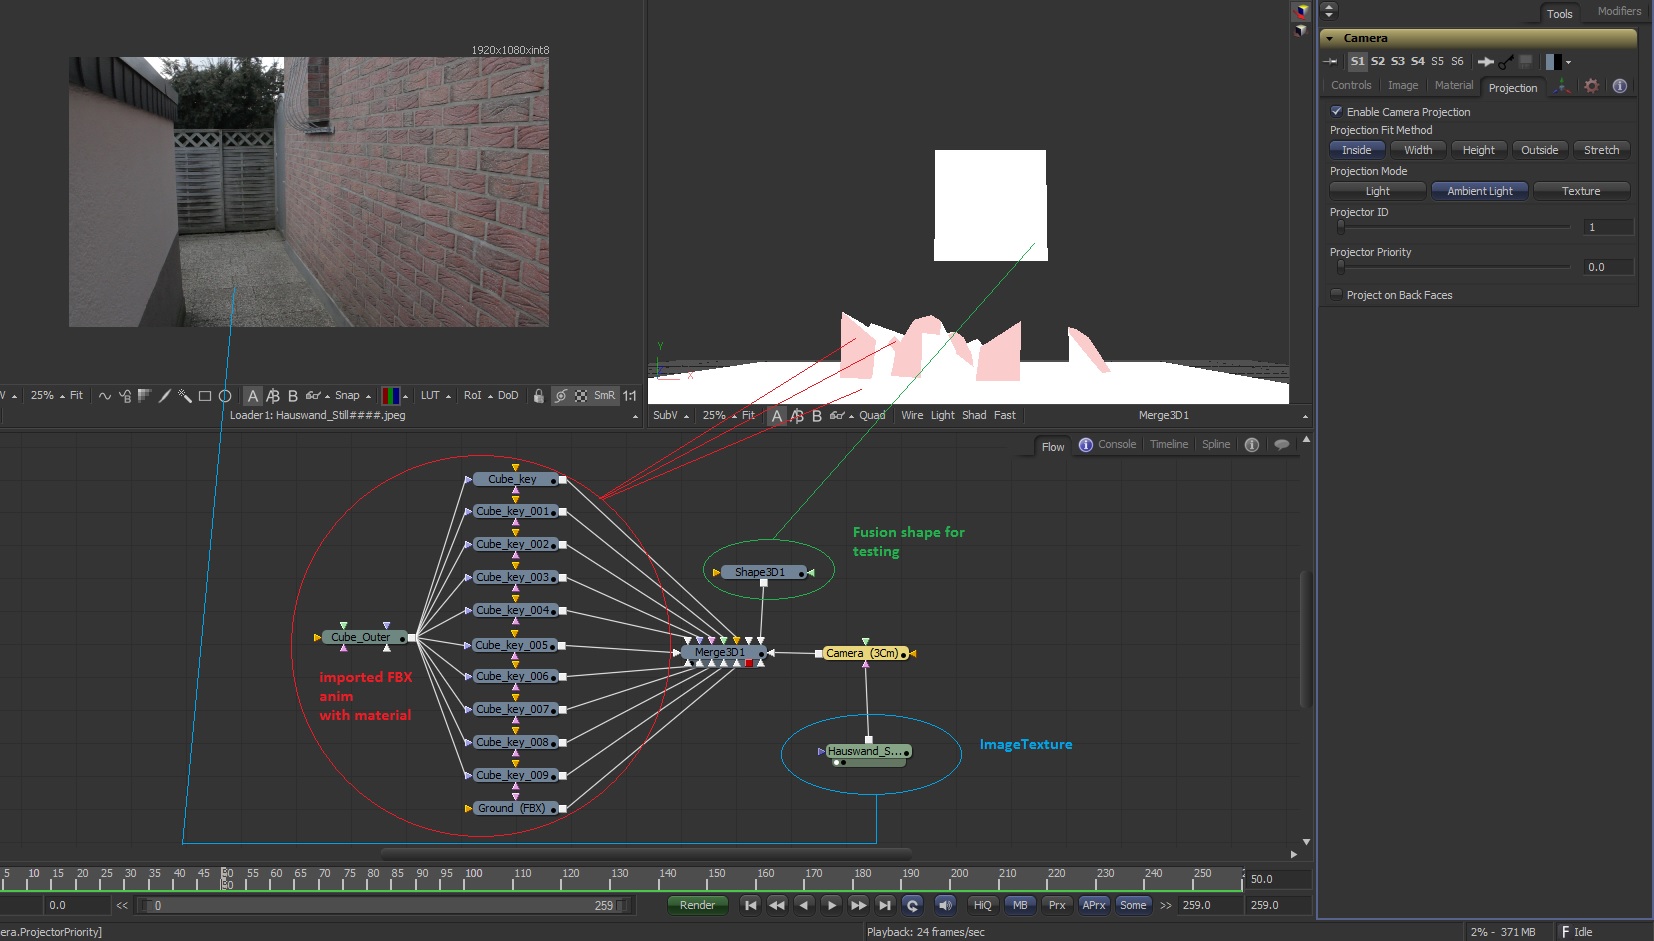Click the green Render button
The height and width of the screenshot is (941, 1654).
(x=697, y=905)
